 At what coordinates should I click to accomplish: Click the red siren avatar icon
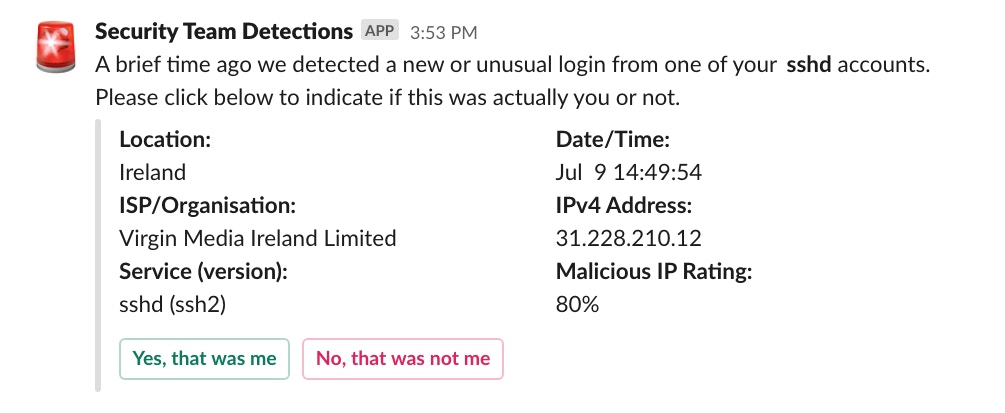56,49
